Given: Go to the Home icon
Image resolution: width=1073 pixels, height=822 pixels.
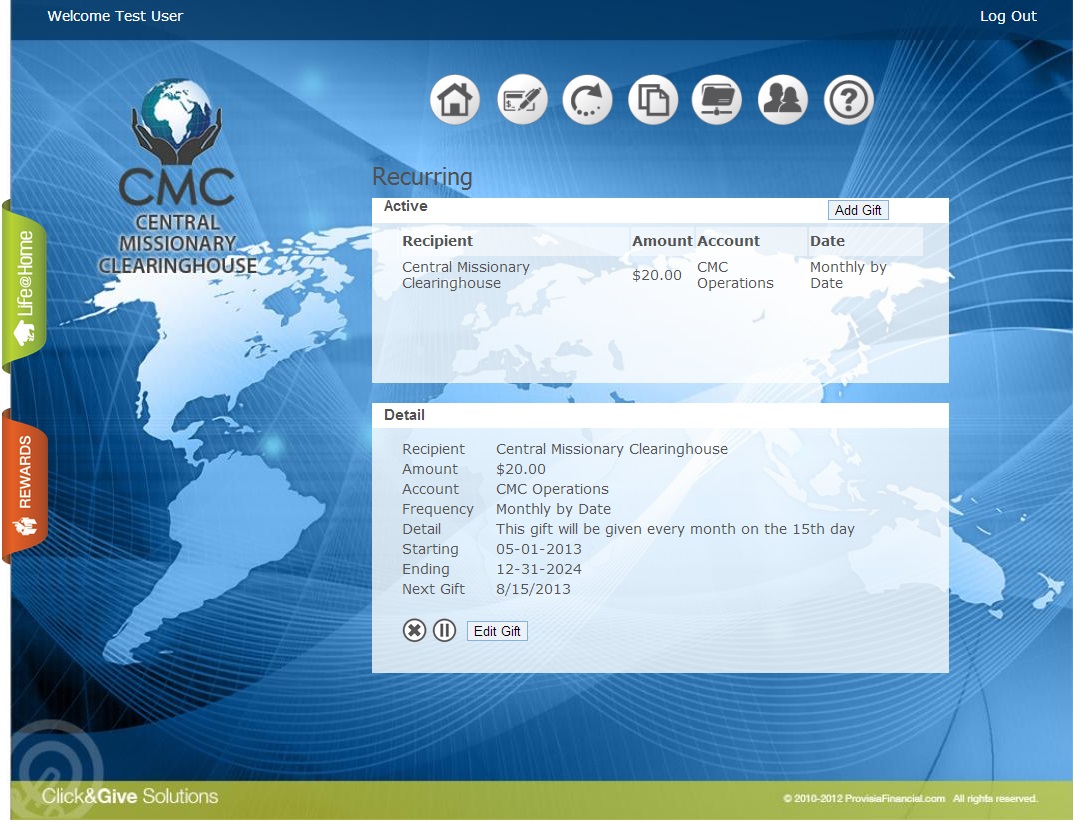Looking at the screenshot, I should pyautogui.click(x=455, y=100).
